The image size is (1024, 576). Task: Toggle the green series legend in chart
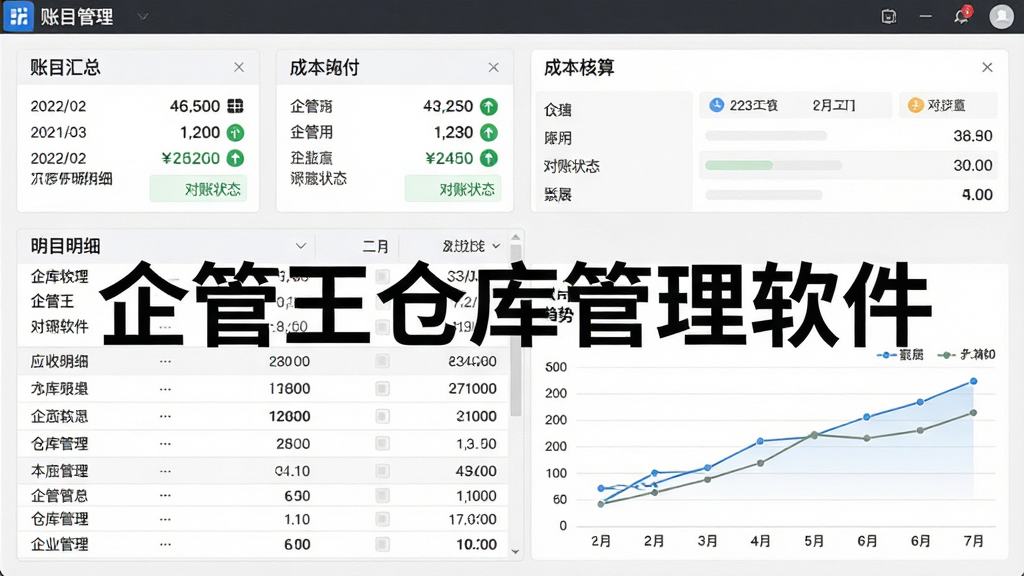(x=967, y=355)
